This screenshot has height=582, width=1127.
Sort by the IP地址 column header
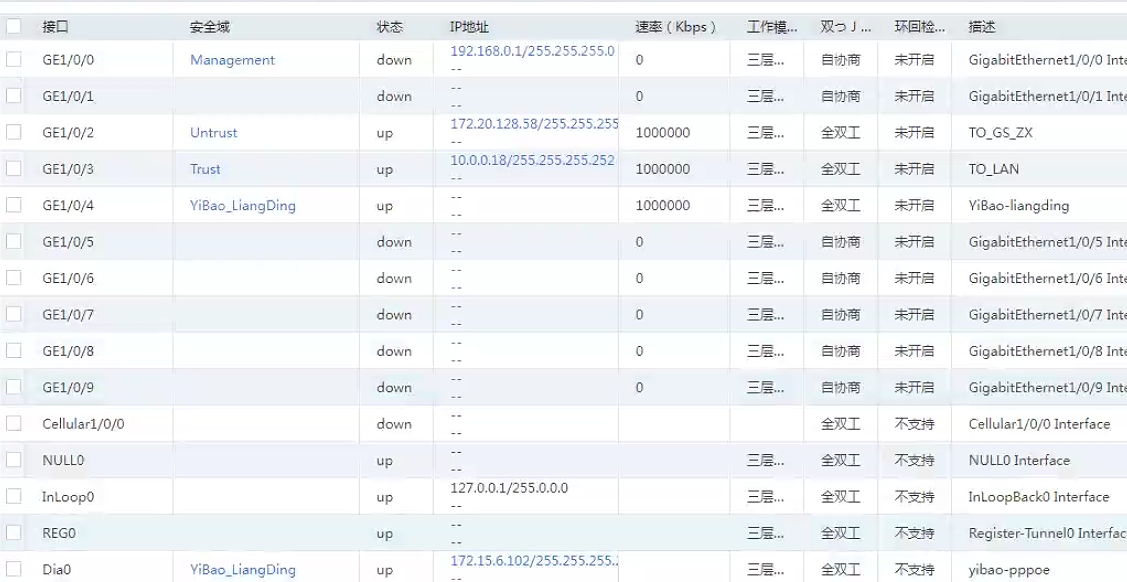(x=470, y=27)
